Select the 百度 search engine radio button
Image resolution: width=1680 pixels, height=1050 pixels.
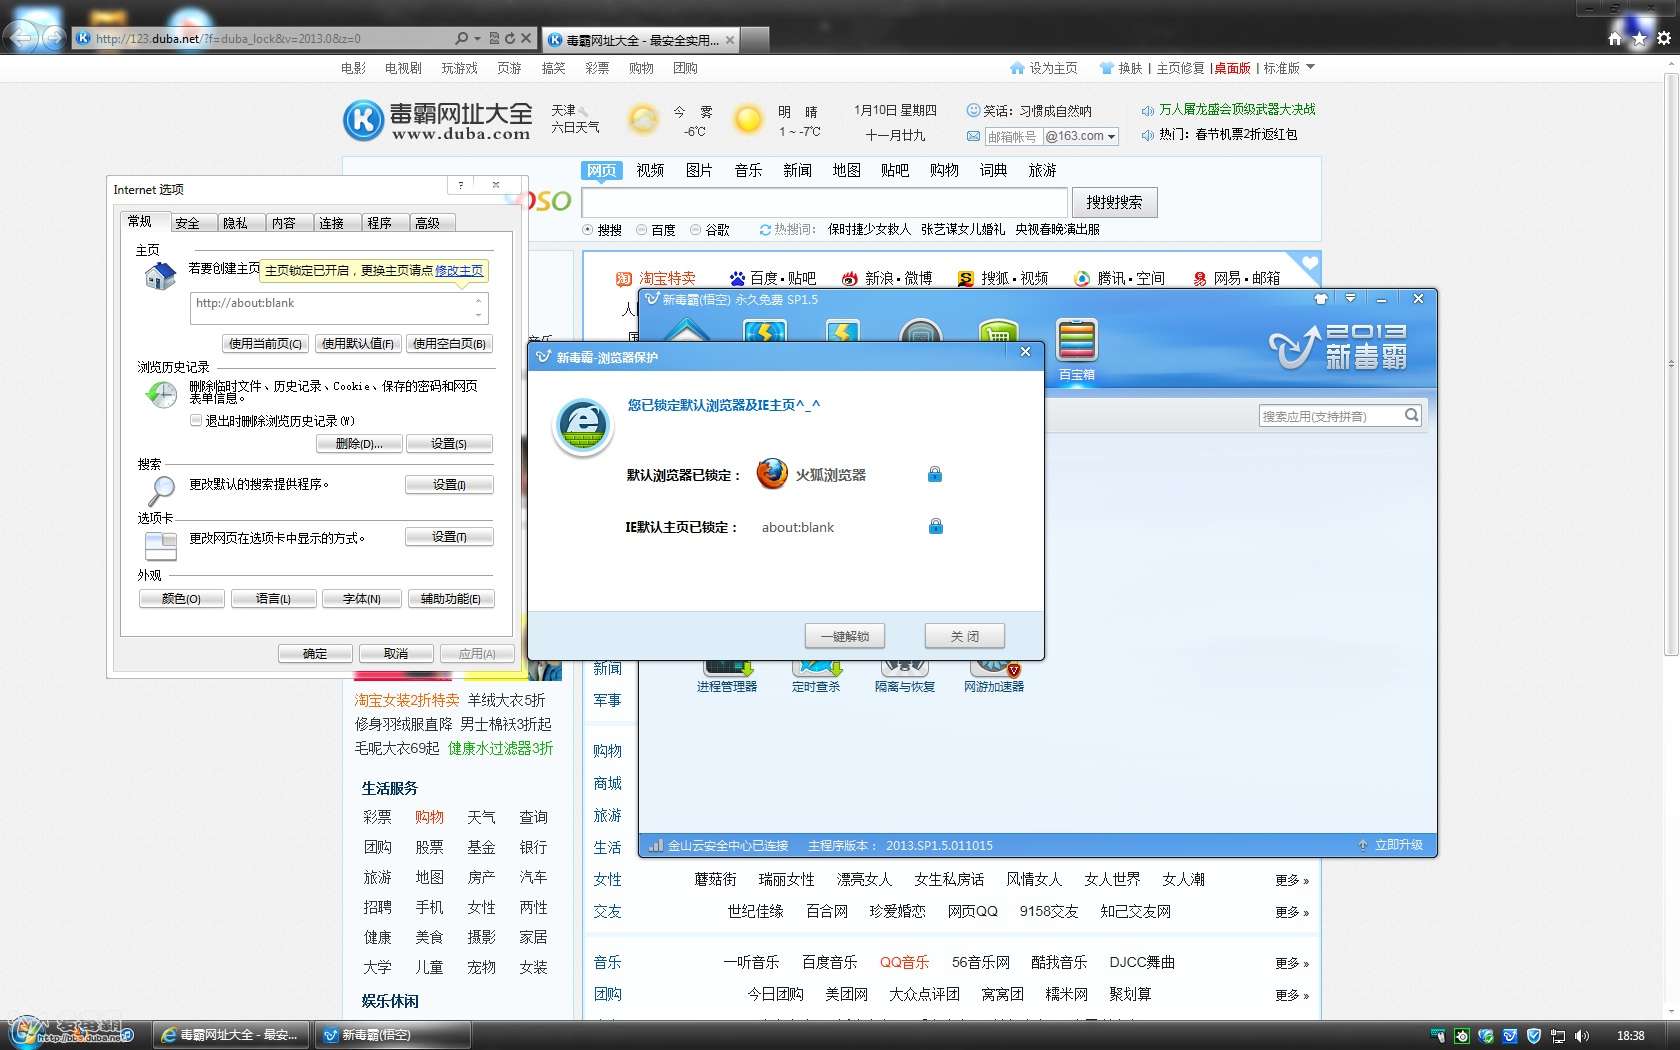[x=642, y=230]
